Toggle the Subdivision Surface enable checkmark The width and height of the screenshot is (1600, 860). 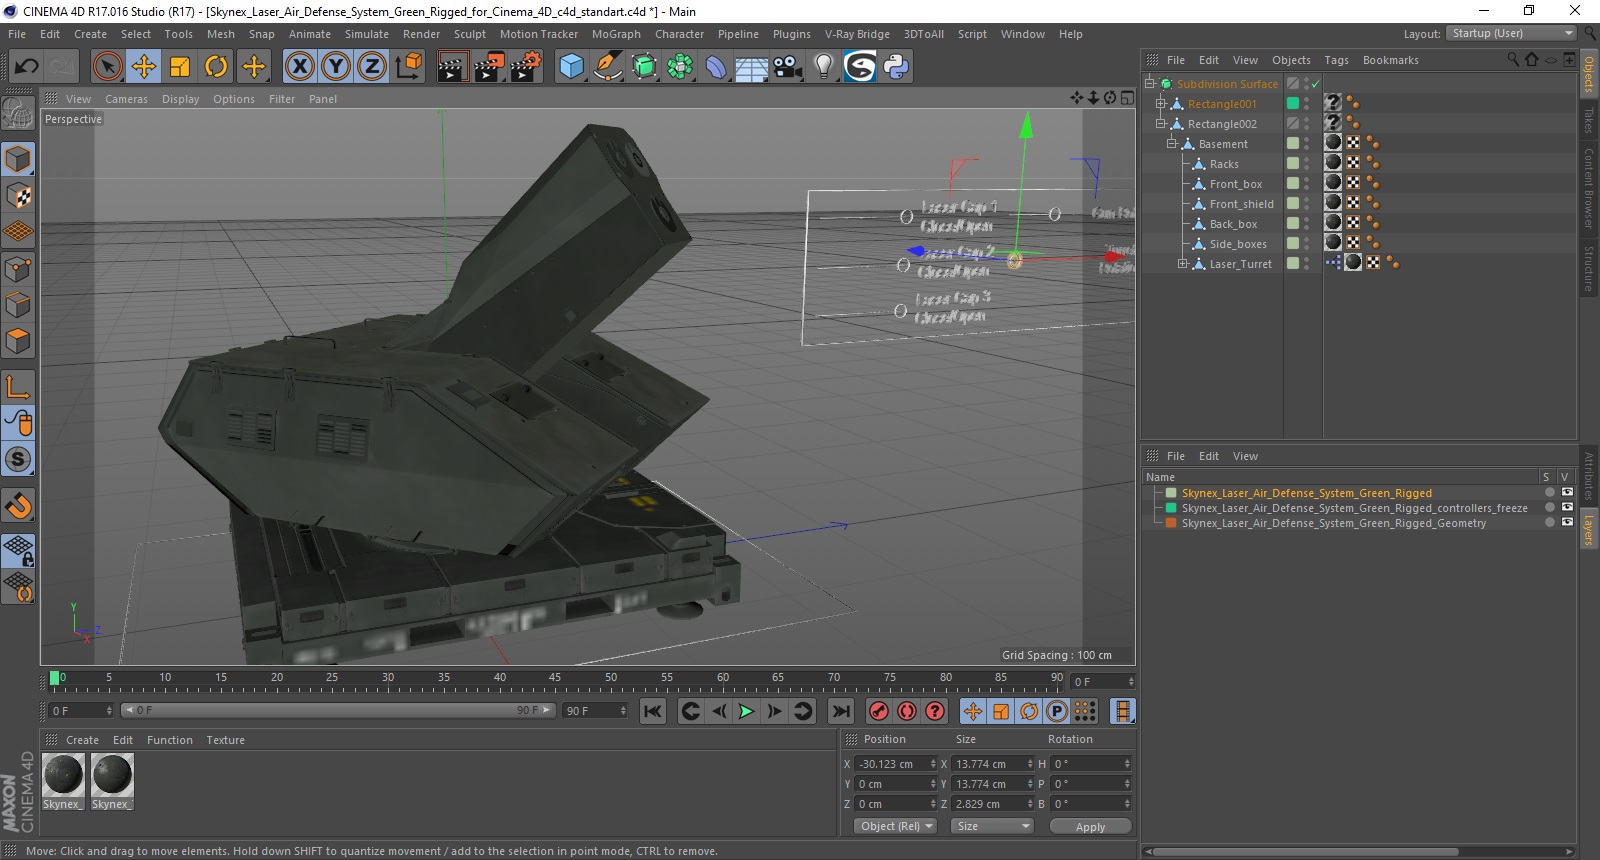click(x=1316, y=84)
